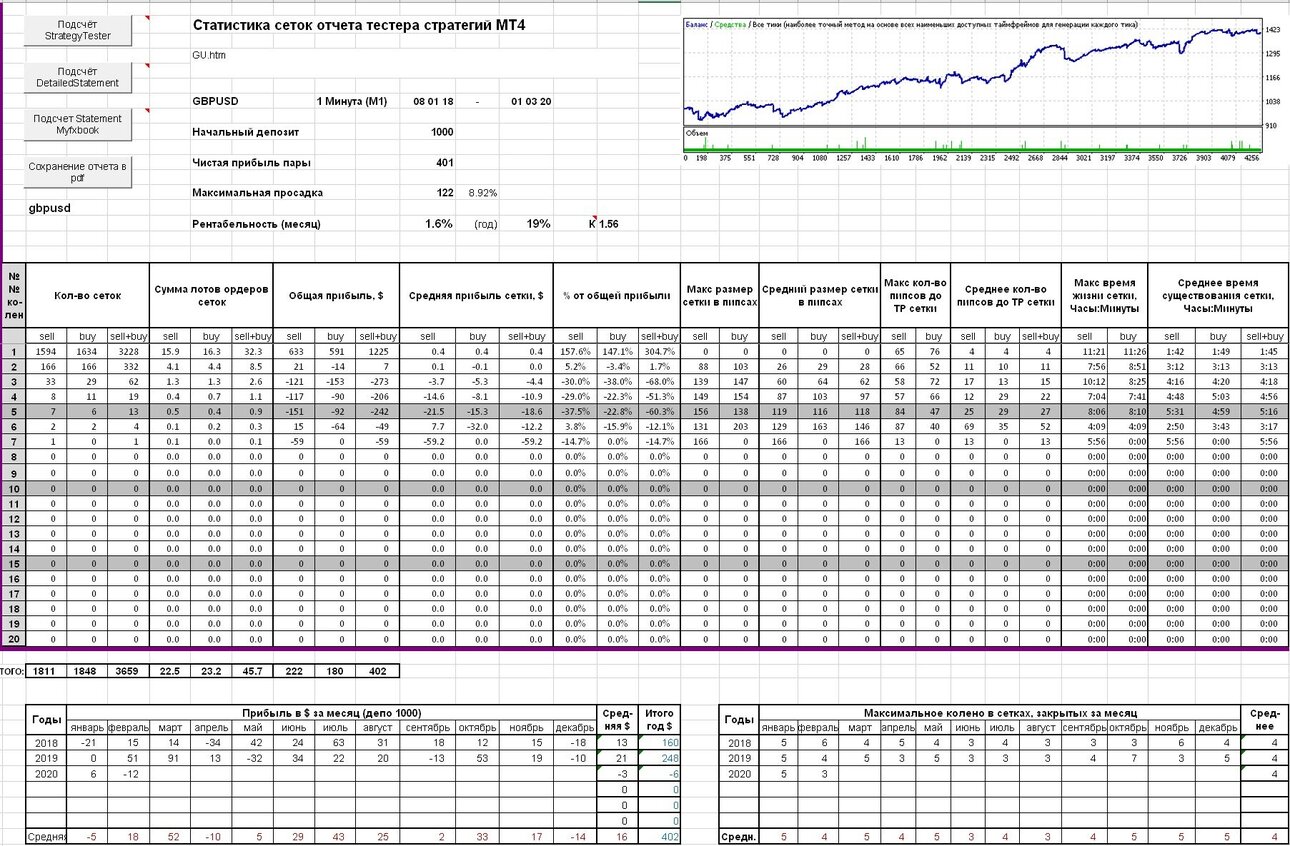Select the balance chart image
The width and height of the screenshot is (1290, 846).
tap(975, 89)
